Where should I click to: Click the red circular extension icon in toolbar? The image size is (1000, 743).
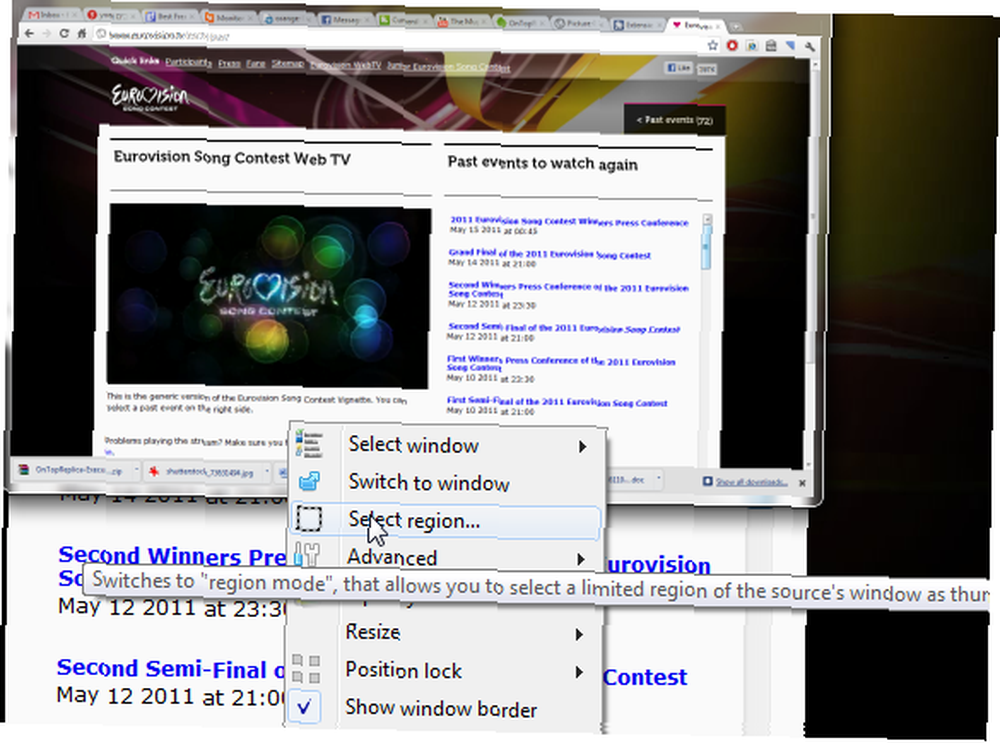click(732, 46)
